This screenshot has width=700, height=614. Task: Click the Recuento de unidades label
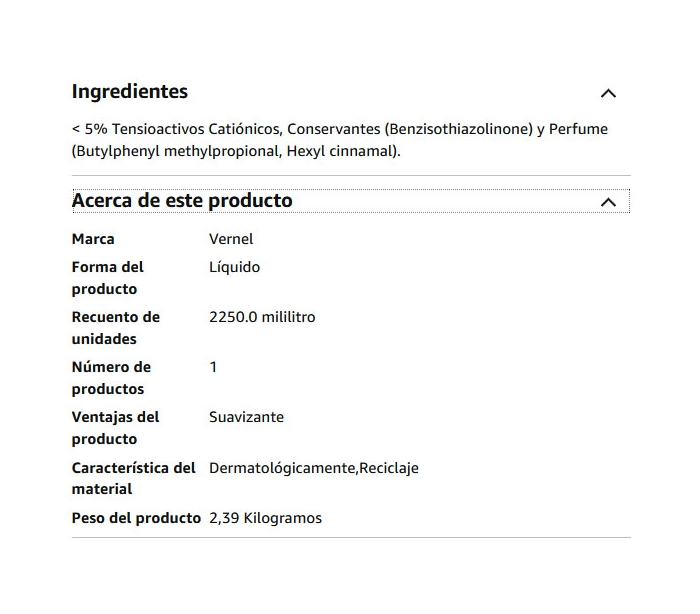pyautogui.click(x=116, y=328)
